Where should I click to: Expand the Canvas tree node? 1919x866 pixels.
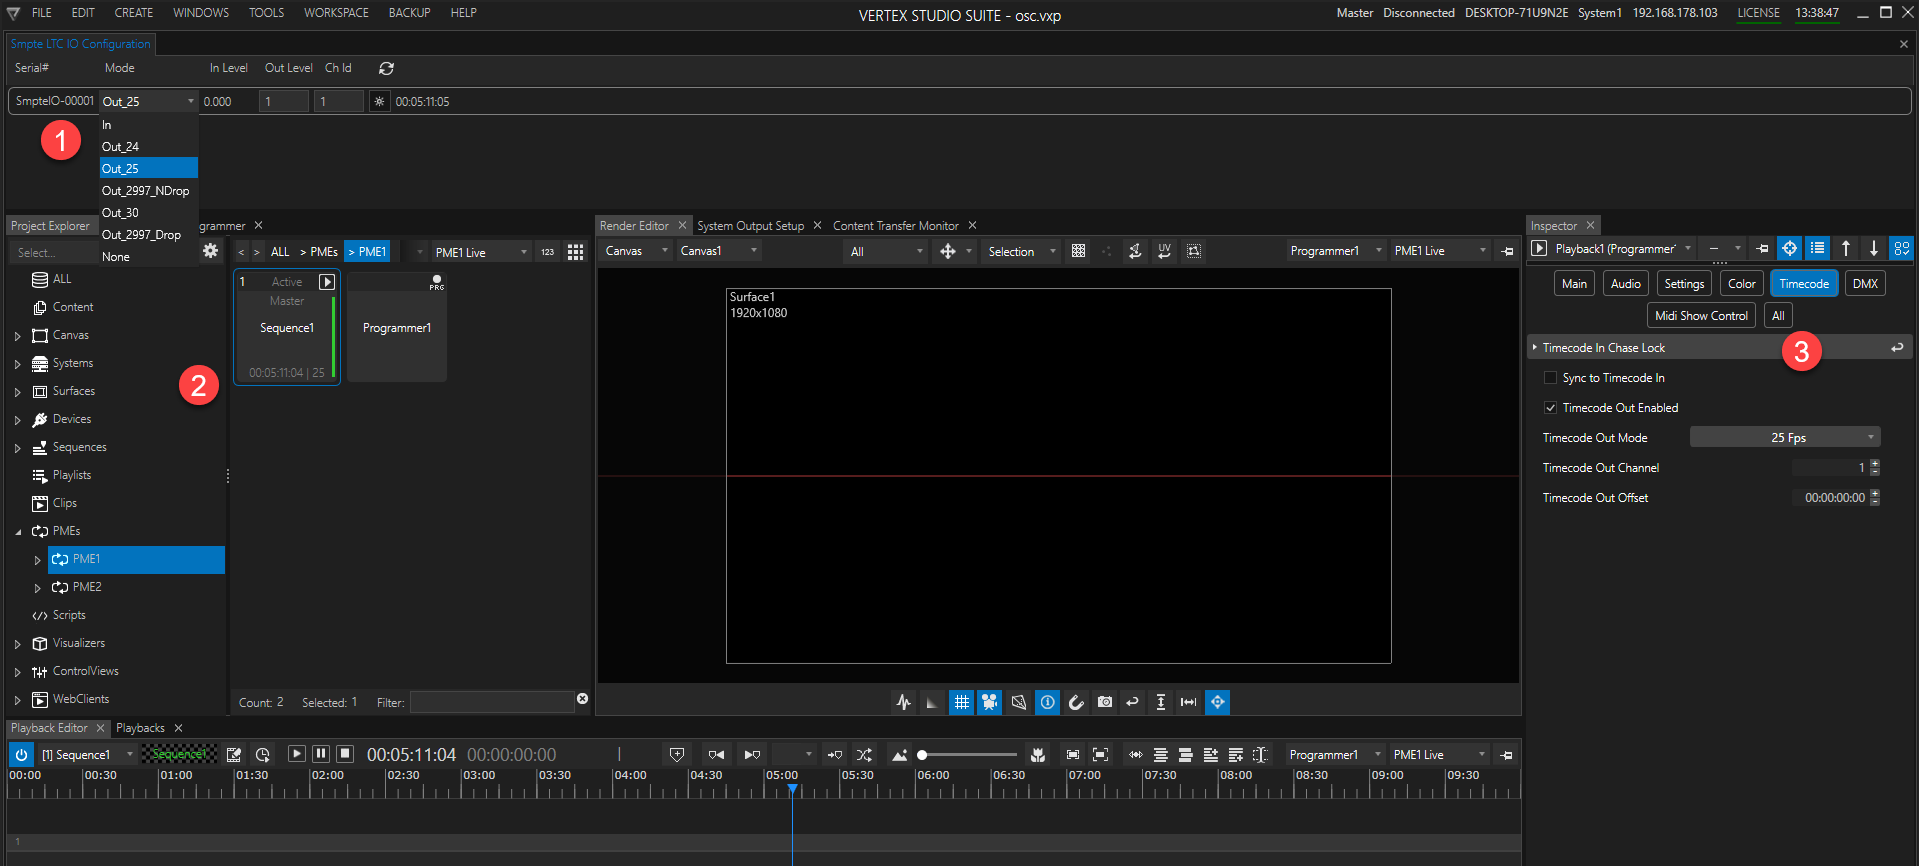click(x=18, y=336)
